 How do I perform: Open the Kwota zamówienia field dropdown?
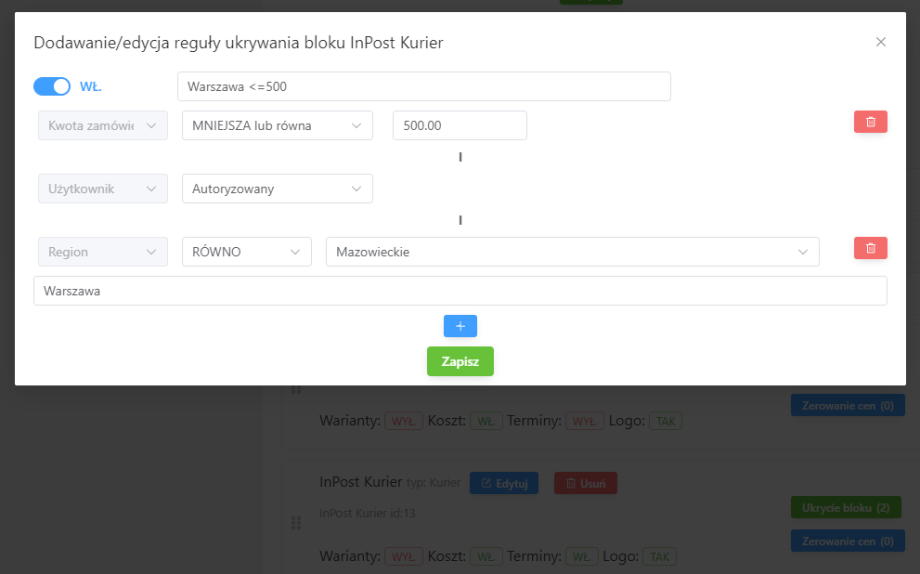102,126
